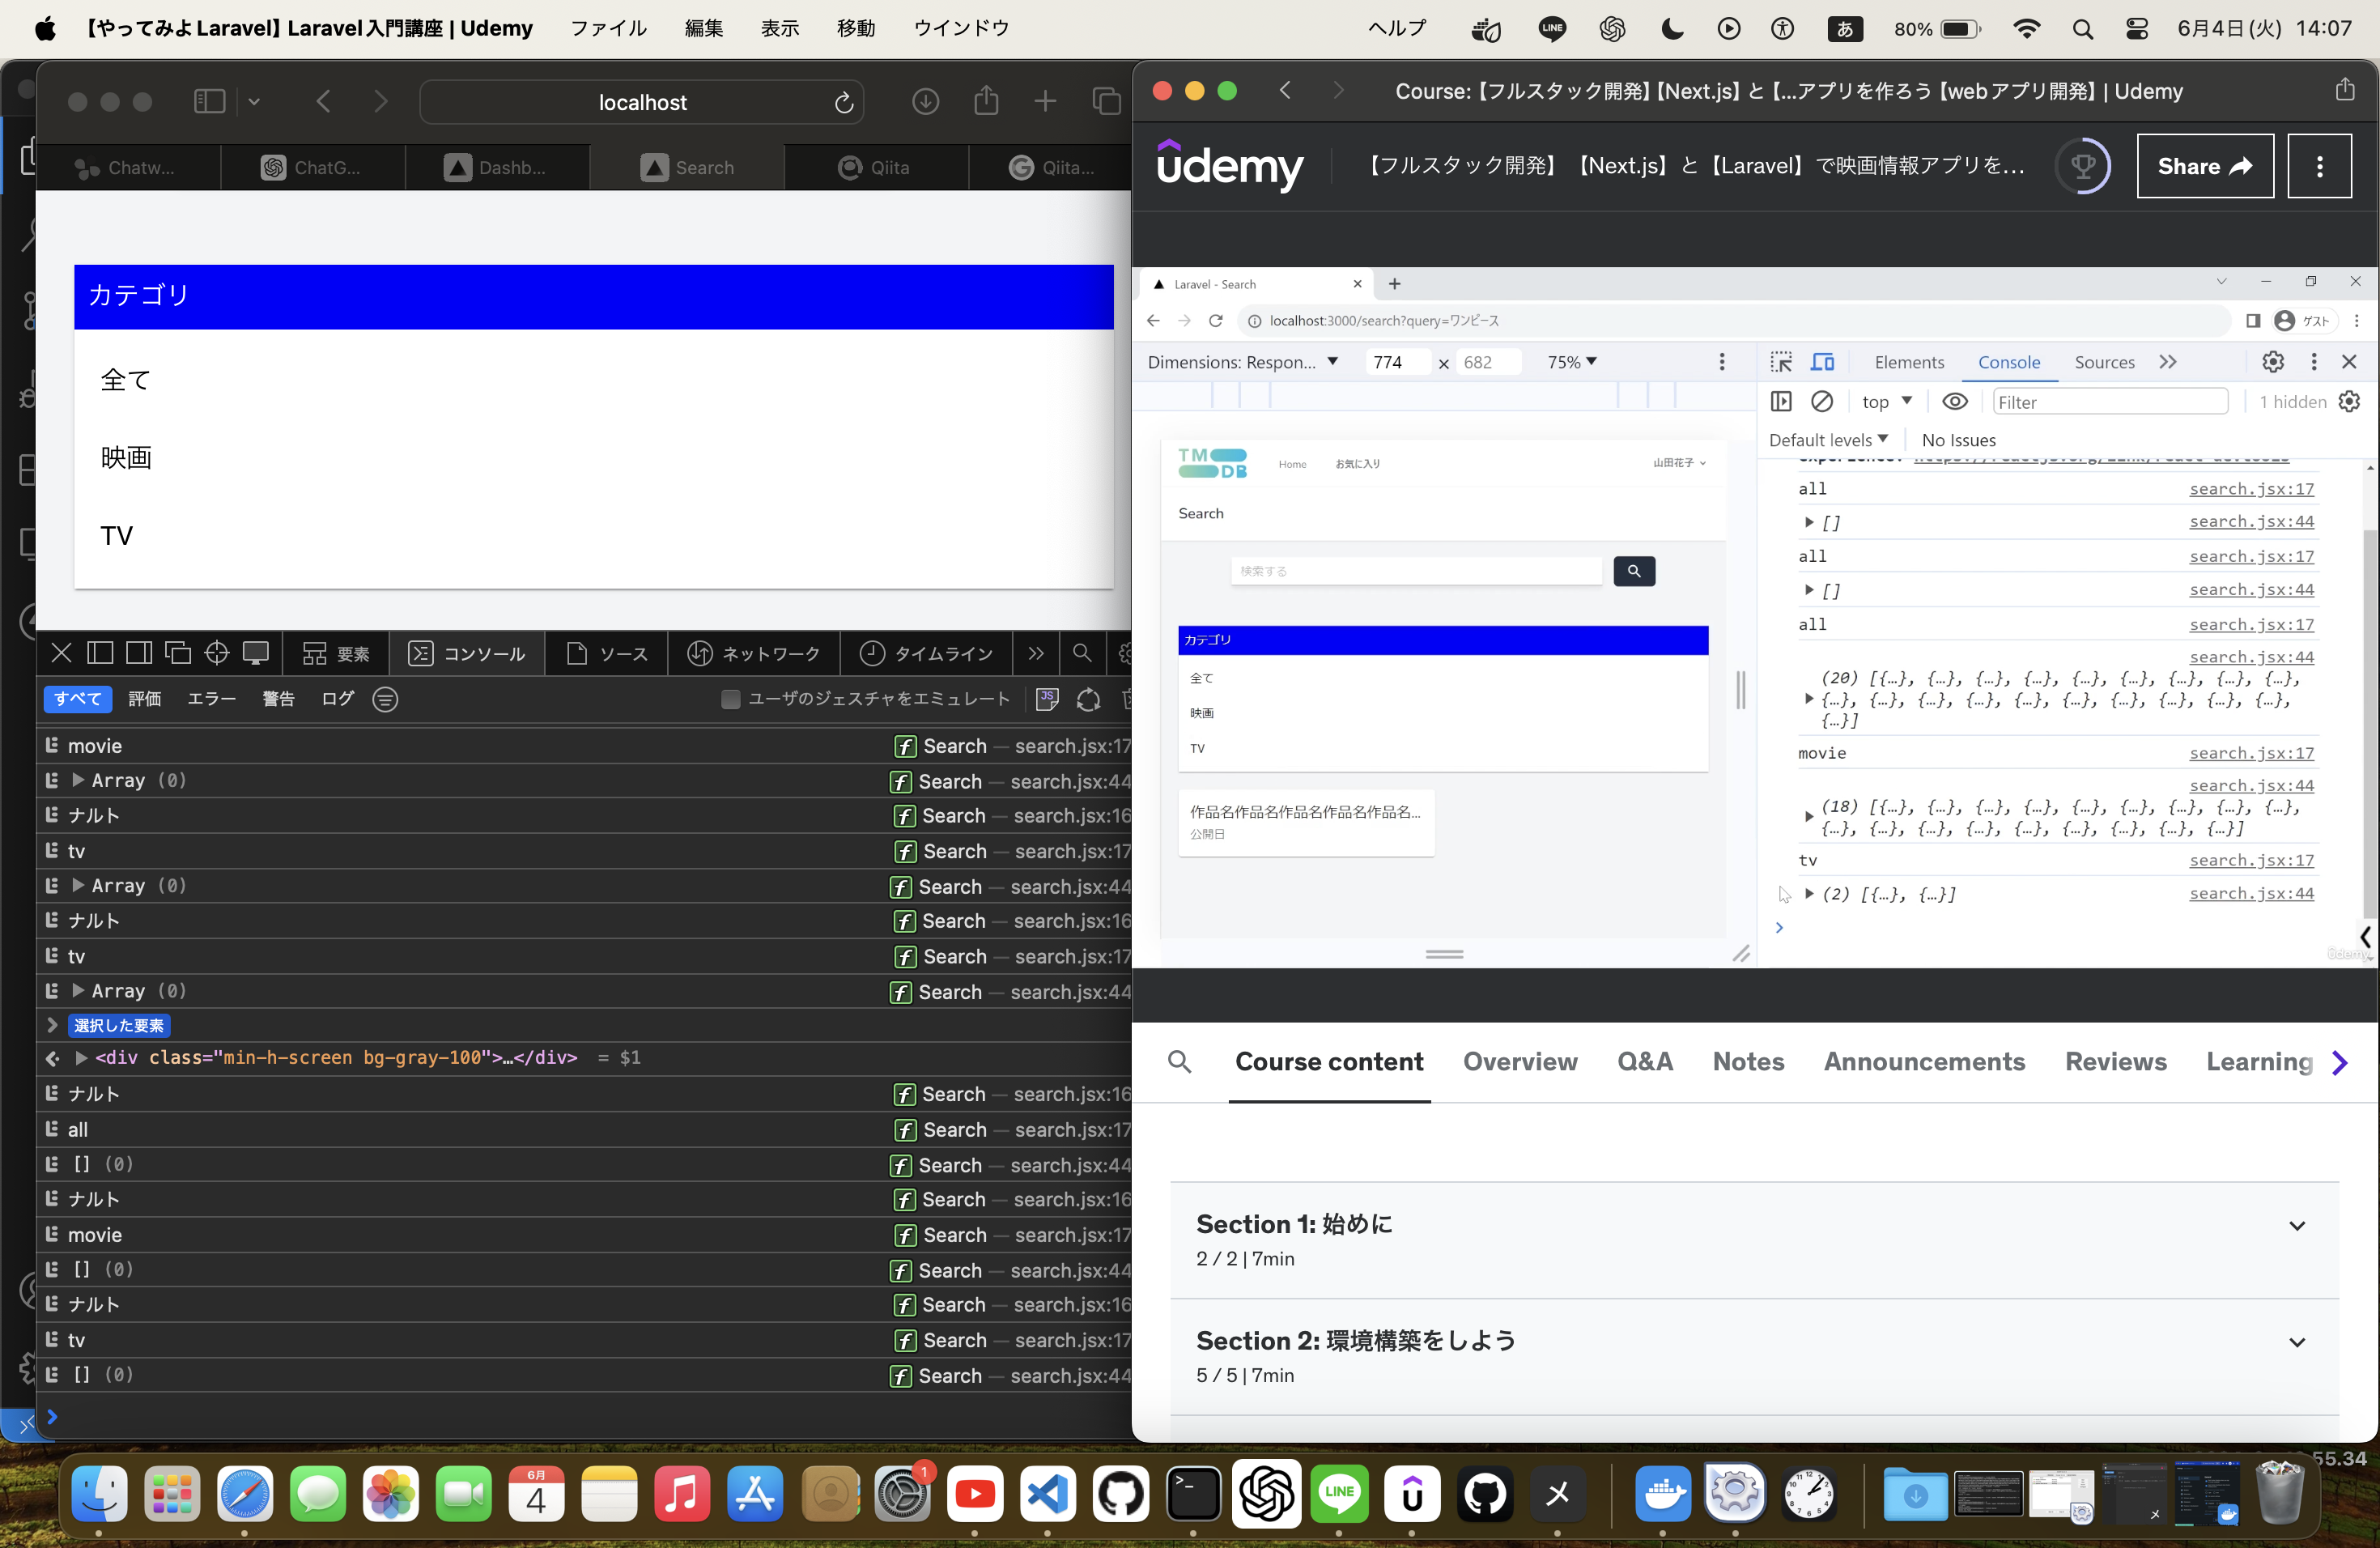2380x1548 pixels.
Task: Click the localhost address bar
Action: pyautogui.click(x=641, y=102)
